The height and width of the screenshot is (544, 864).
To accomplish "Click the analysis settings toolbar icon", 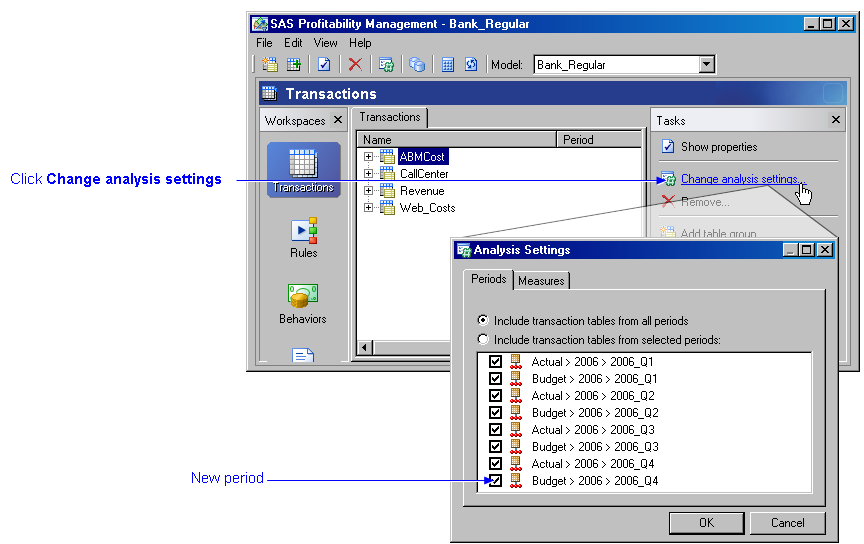I will (386, 65).
